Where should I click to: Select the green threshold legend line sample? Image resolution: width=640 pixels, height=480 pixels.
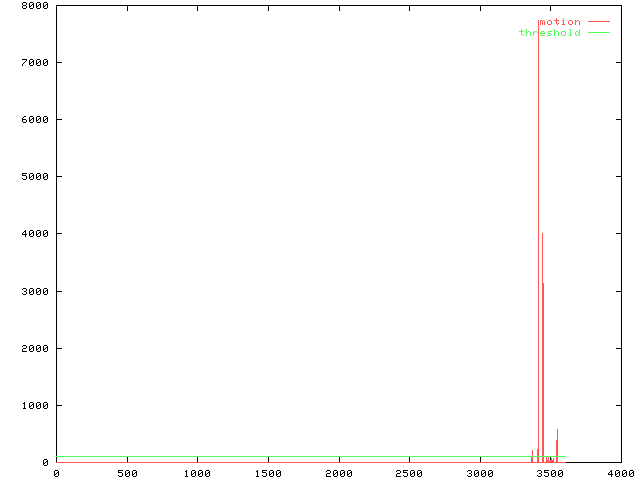point(598,33)
